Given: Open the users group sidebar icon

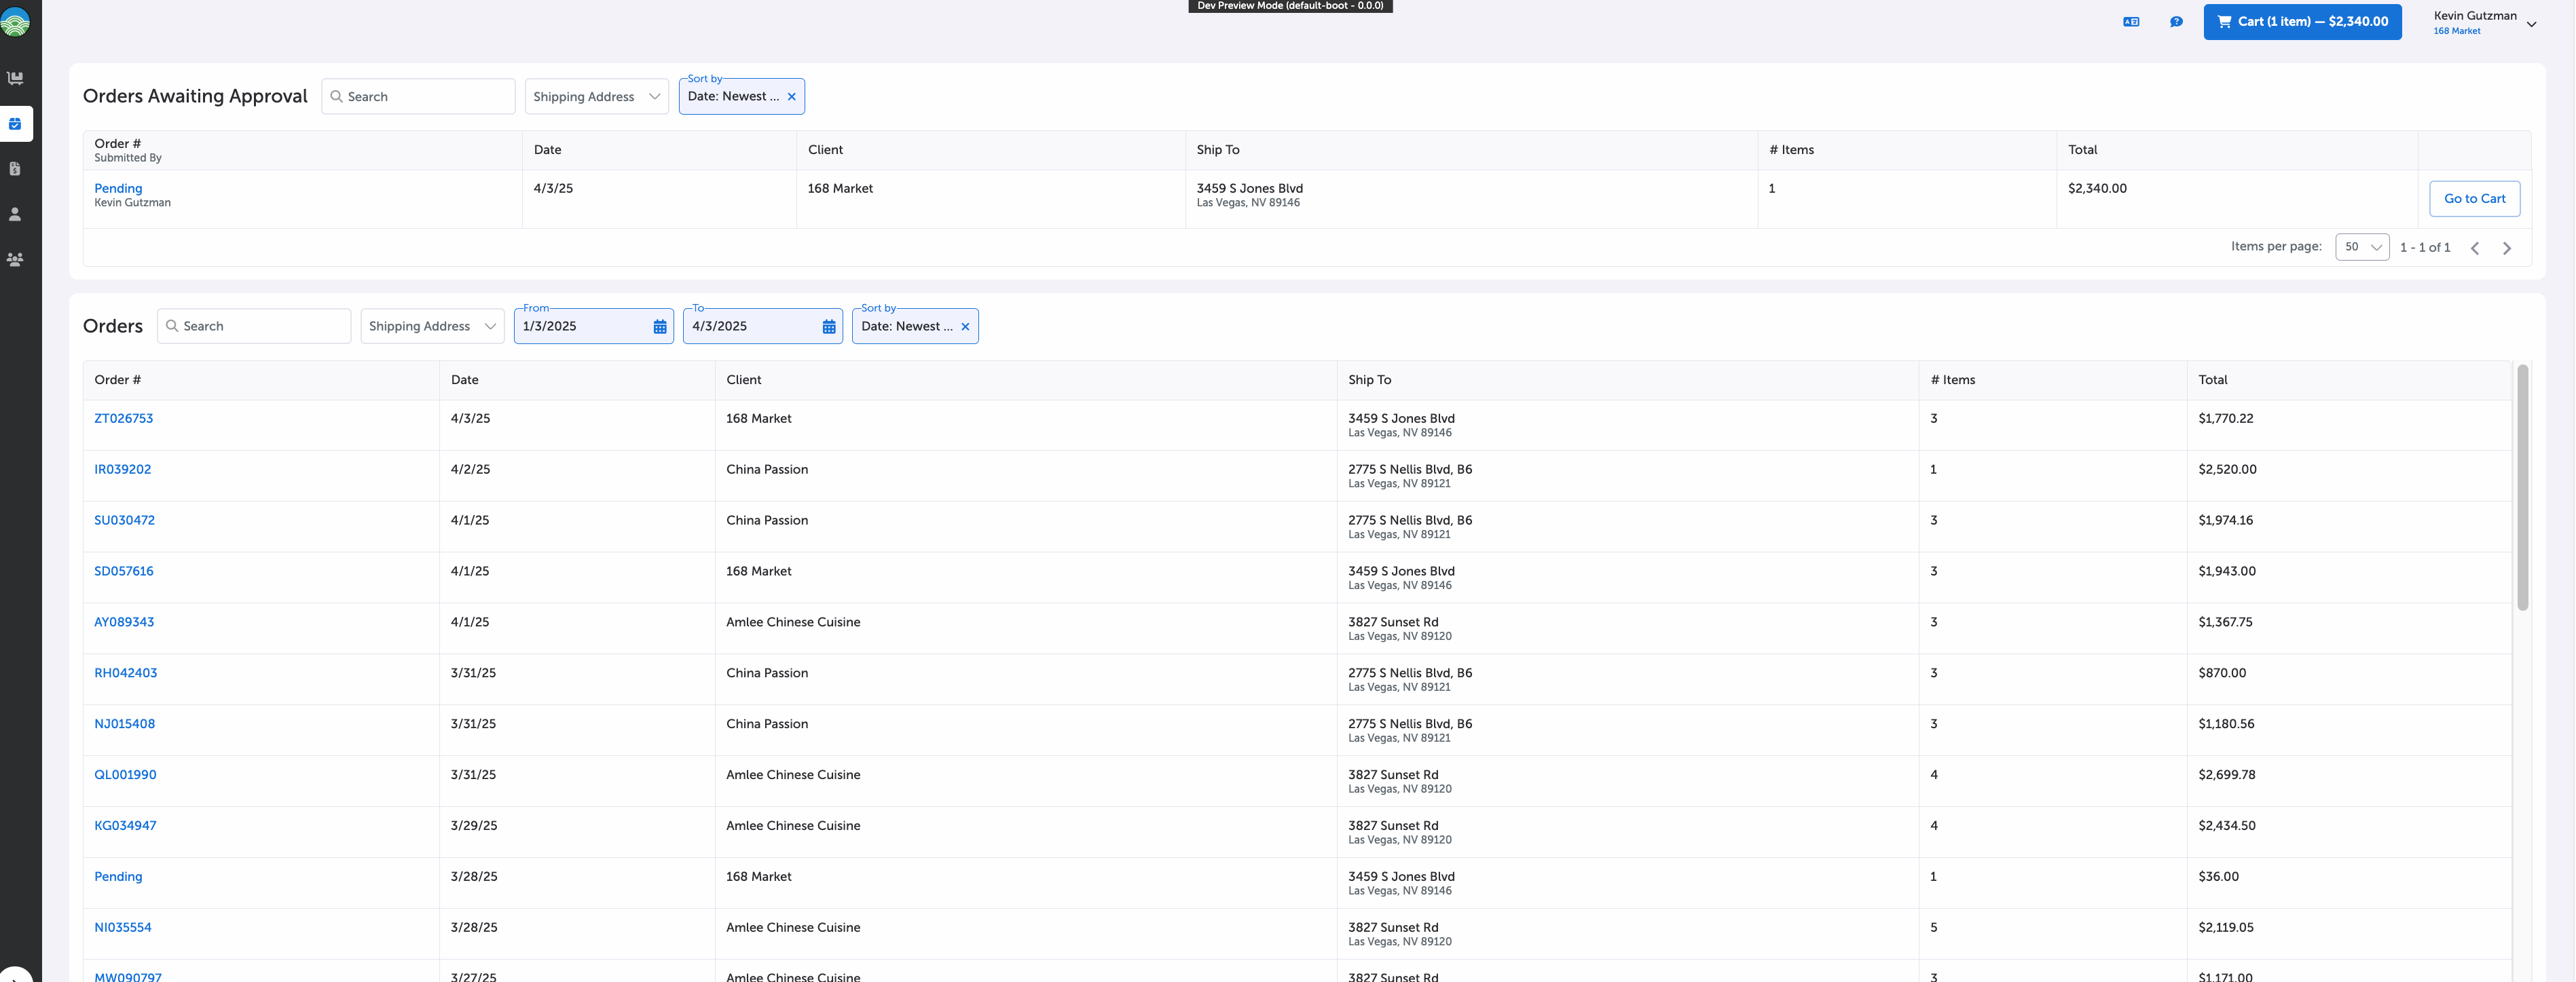Looking at the screenshot, I should tap(15, 259).
